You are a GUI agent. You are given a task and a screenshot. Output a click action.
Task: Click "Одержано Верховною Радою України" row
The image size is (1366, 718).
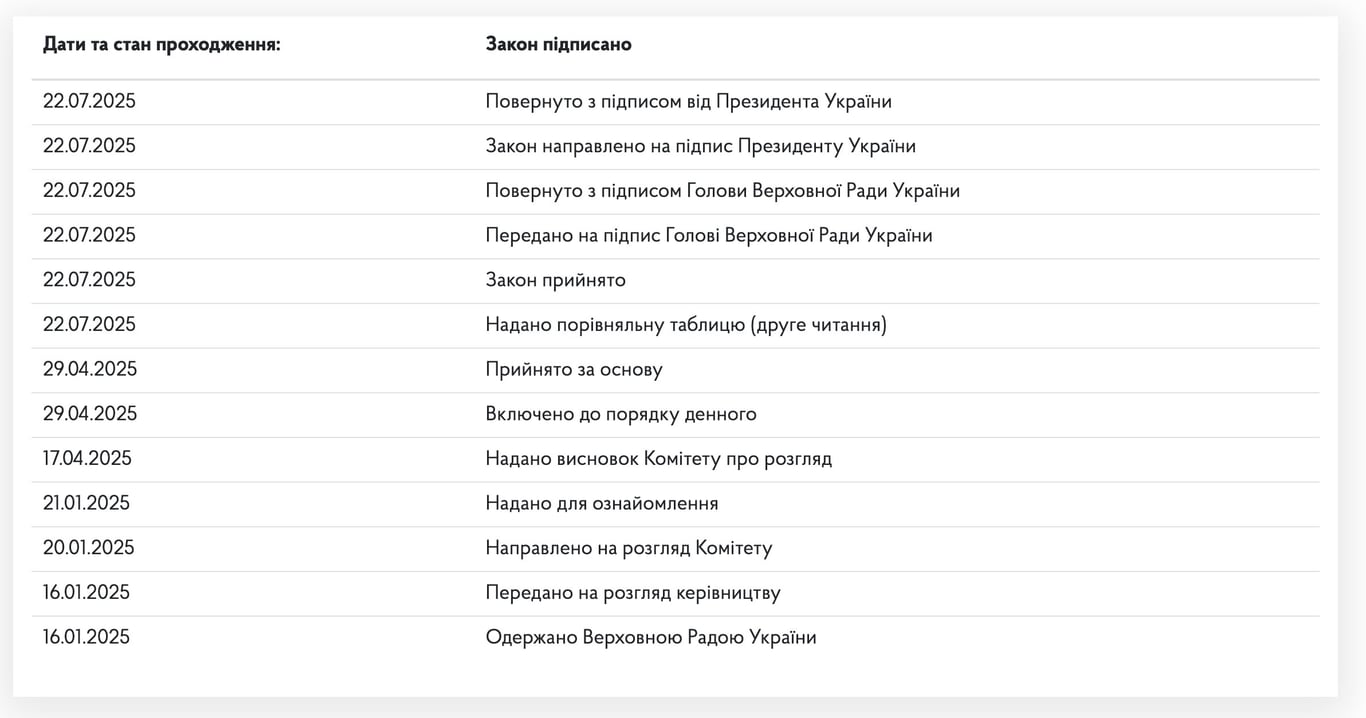pyautogui.click(x=651, y=636)
